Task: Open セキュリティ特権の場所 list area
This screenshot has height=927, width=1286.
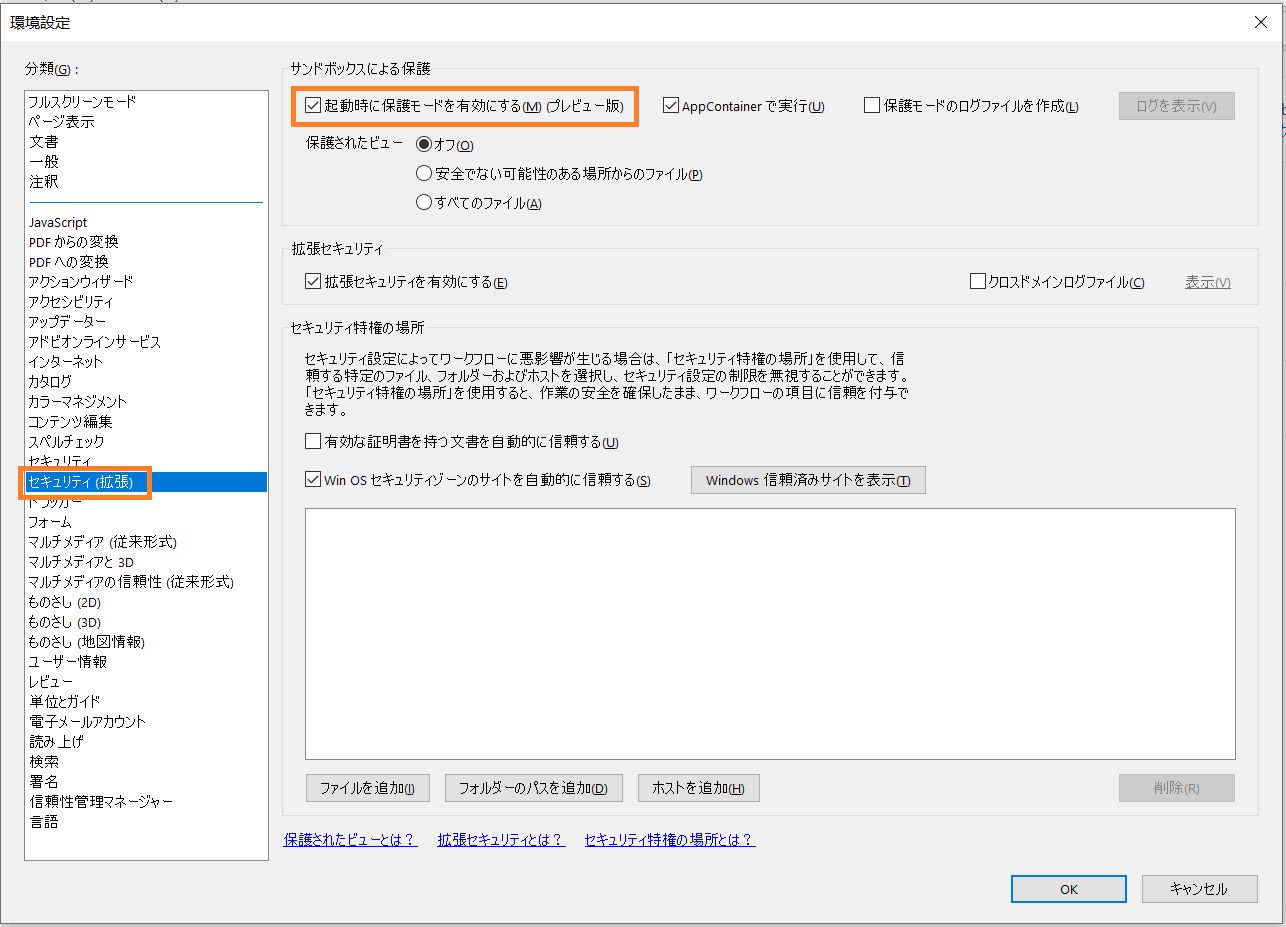Action: coord(770,632)
